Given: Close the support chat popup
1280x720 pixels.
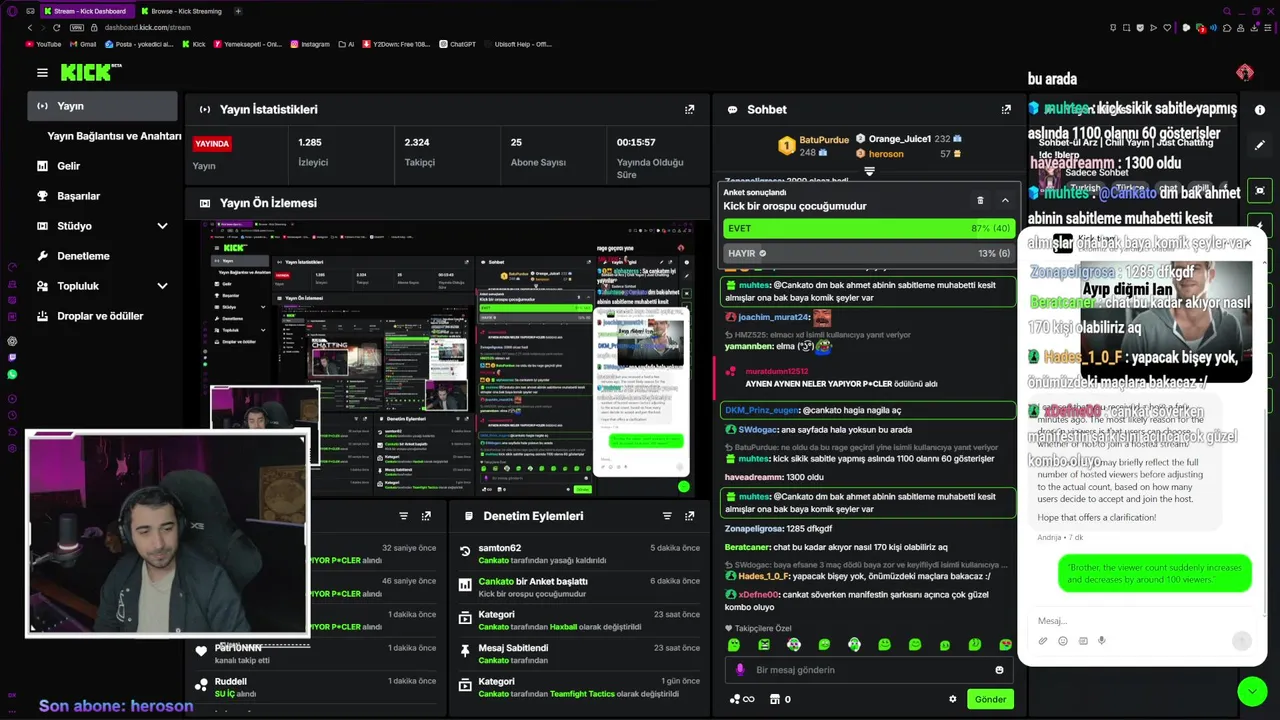Looking at the screenshot, I should [1247, 243].
